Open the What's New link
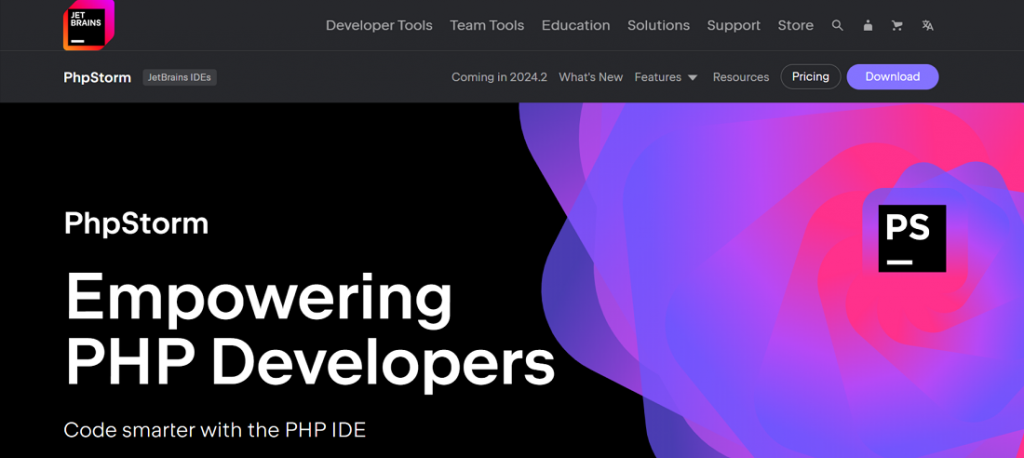The width and height of the screenshot is (1024, 458). [590, 77]
